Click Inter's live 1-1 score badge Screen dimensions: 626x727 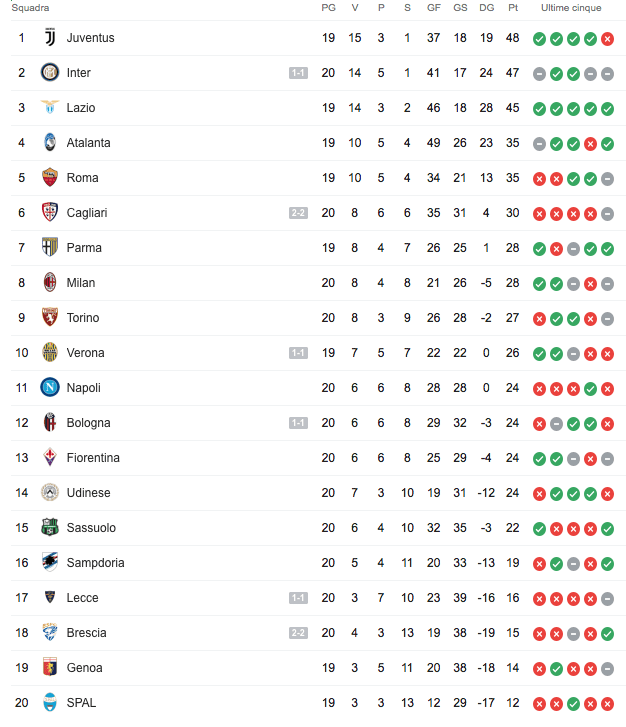click(298, 73)
